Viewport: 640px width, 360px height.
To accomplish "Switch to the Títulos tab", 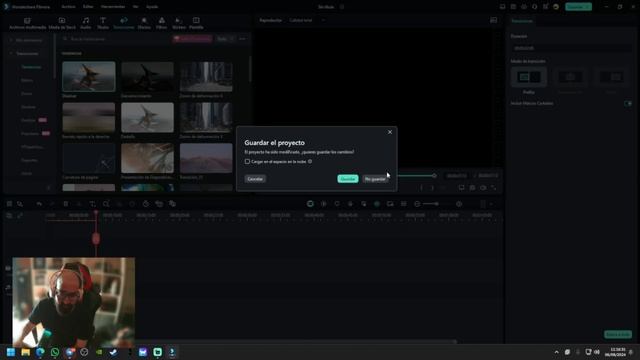I will (x=103, y=23).
